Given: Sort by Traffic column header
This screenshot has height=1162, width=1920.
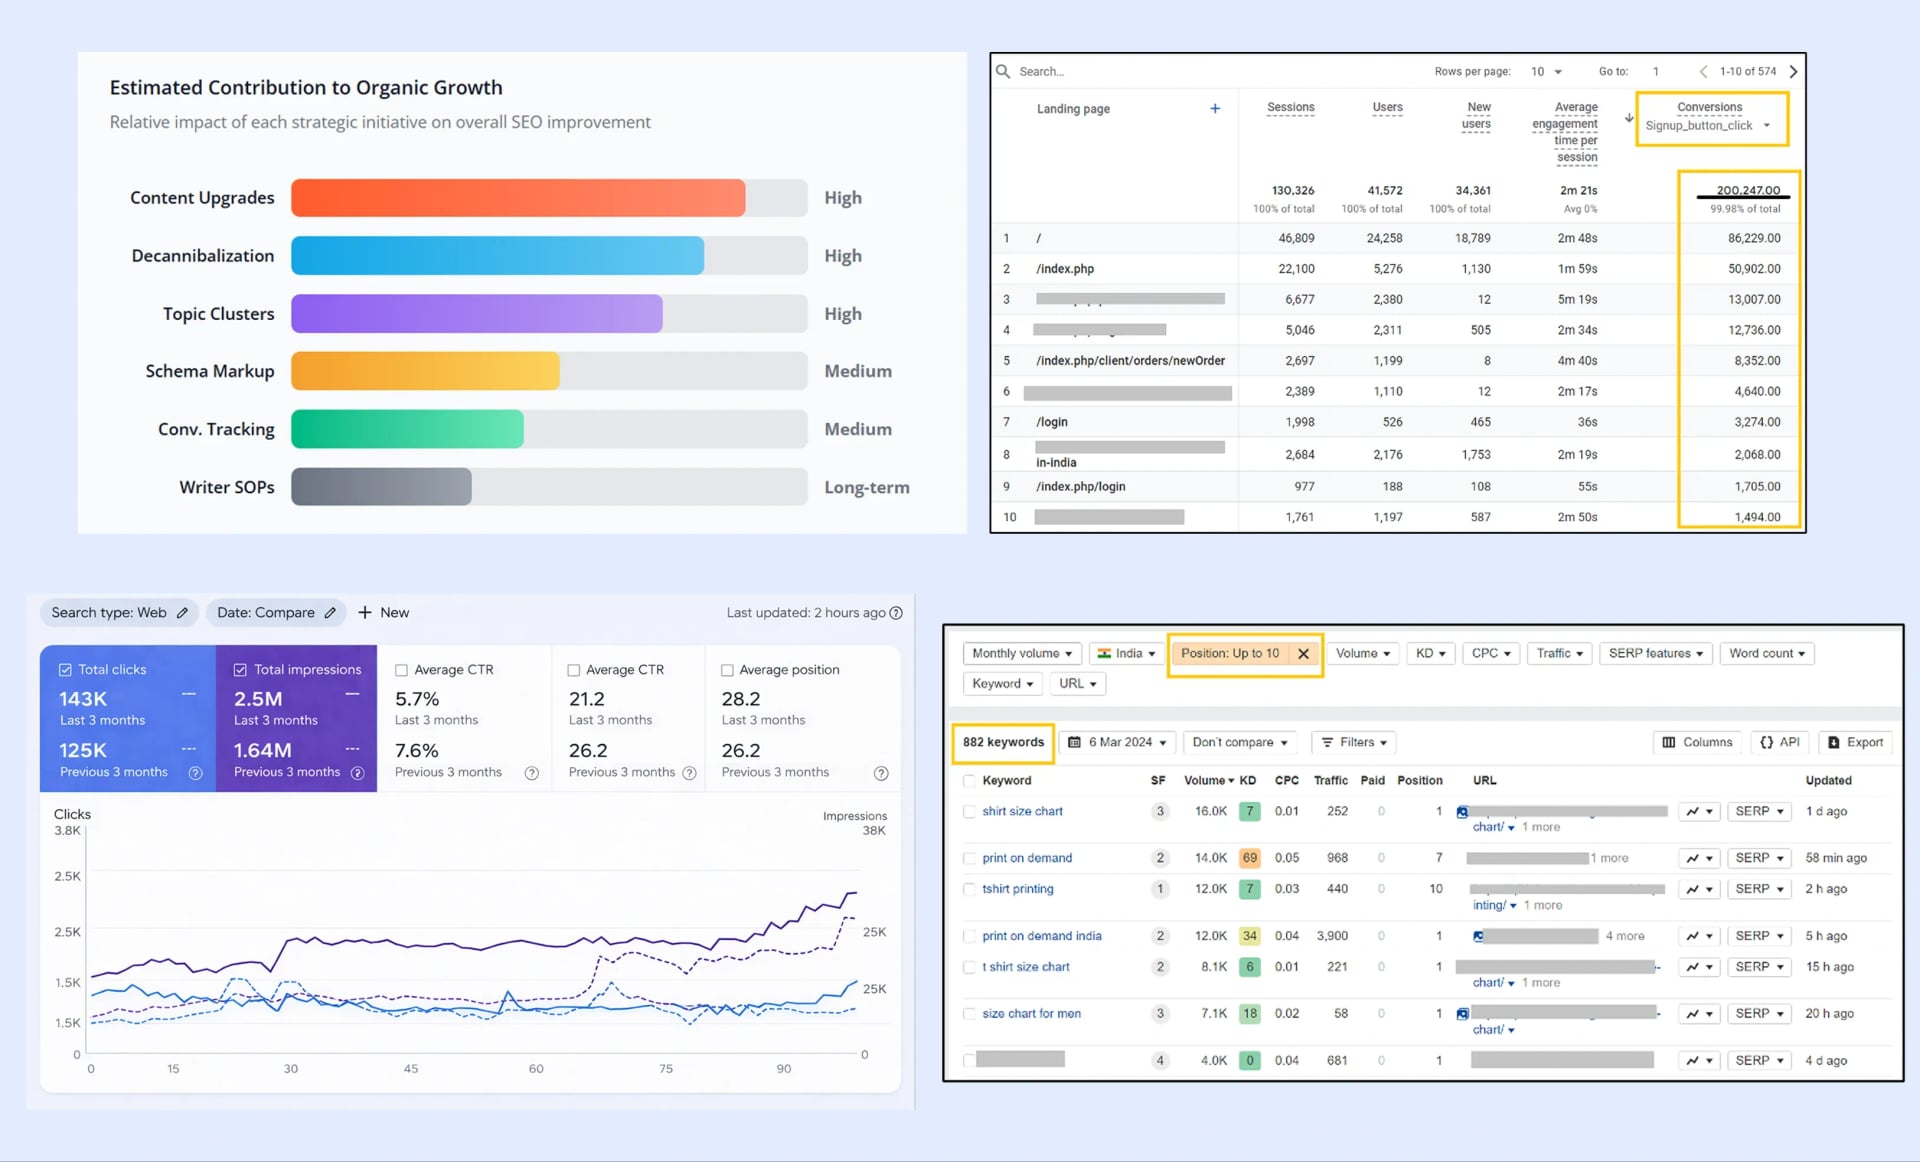Looking at the screenshot, I should point(1330,780).
